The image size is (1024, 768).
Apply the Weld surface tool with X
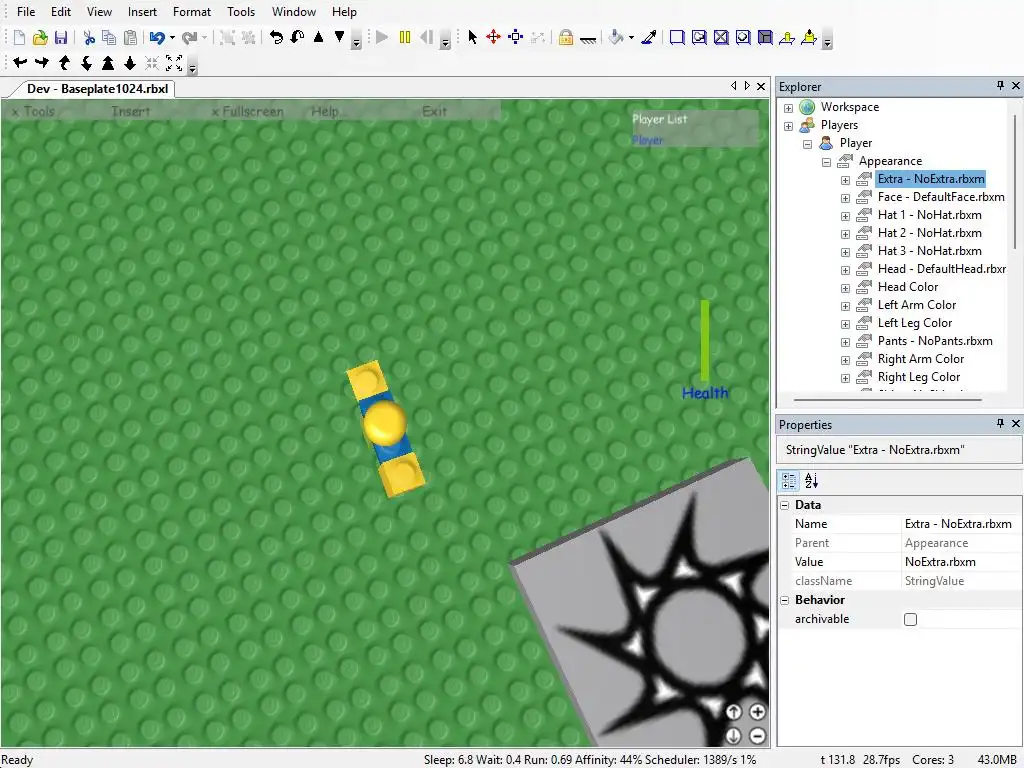[x=721, y=37]
